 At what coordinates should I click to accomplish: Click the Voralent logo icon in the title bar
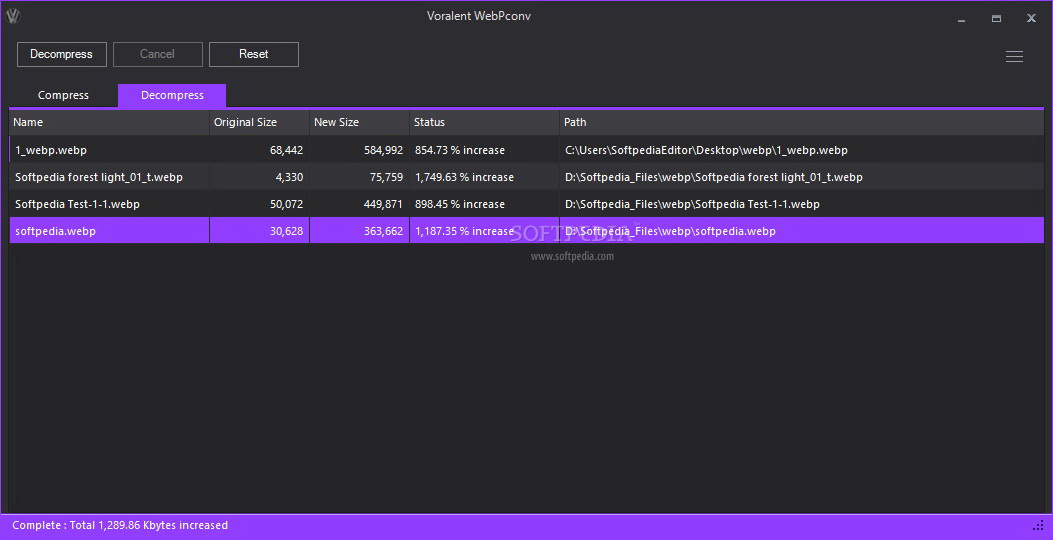[13, 16]
